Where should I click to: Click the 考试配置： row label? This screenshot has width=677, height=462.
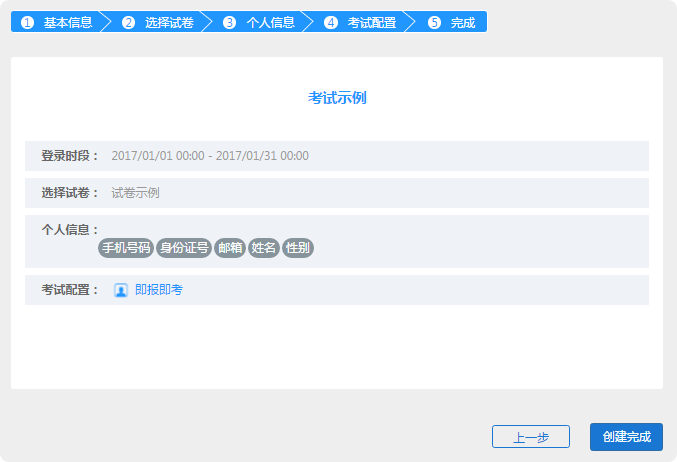(70, 290)
